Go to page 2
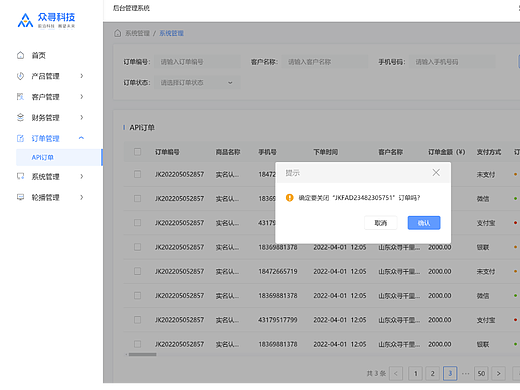This screenshot has height=390, width=520. (432, 373)
